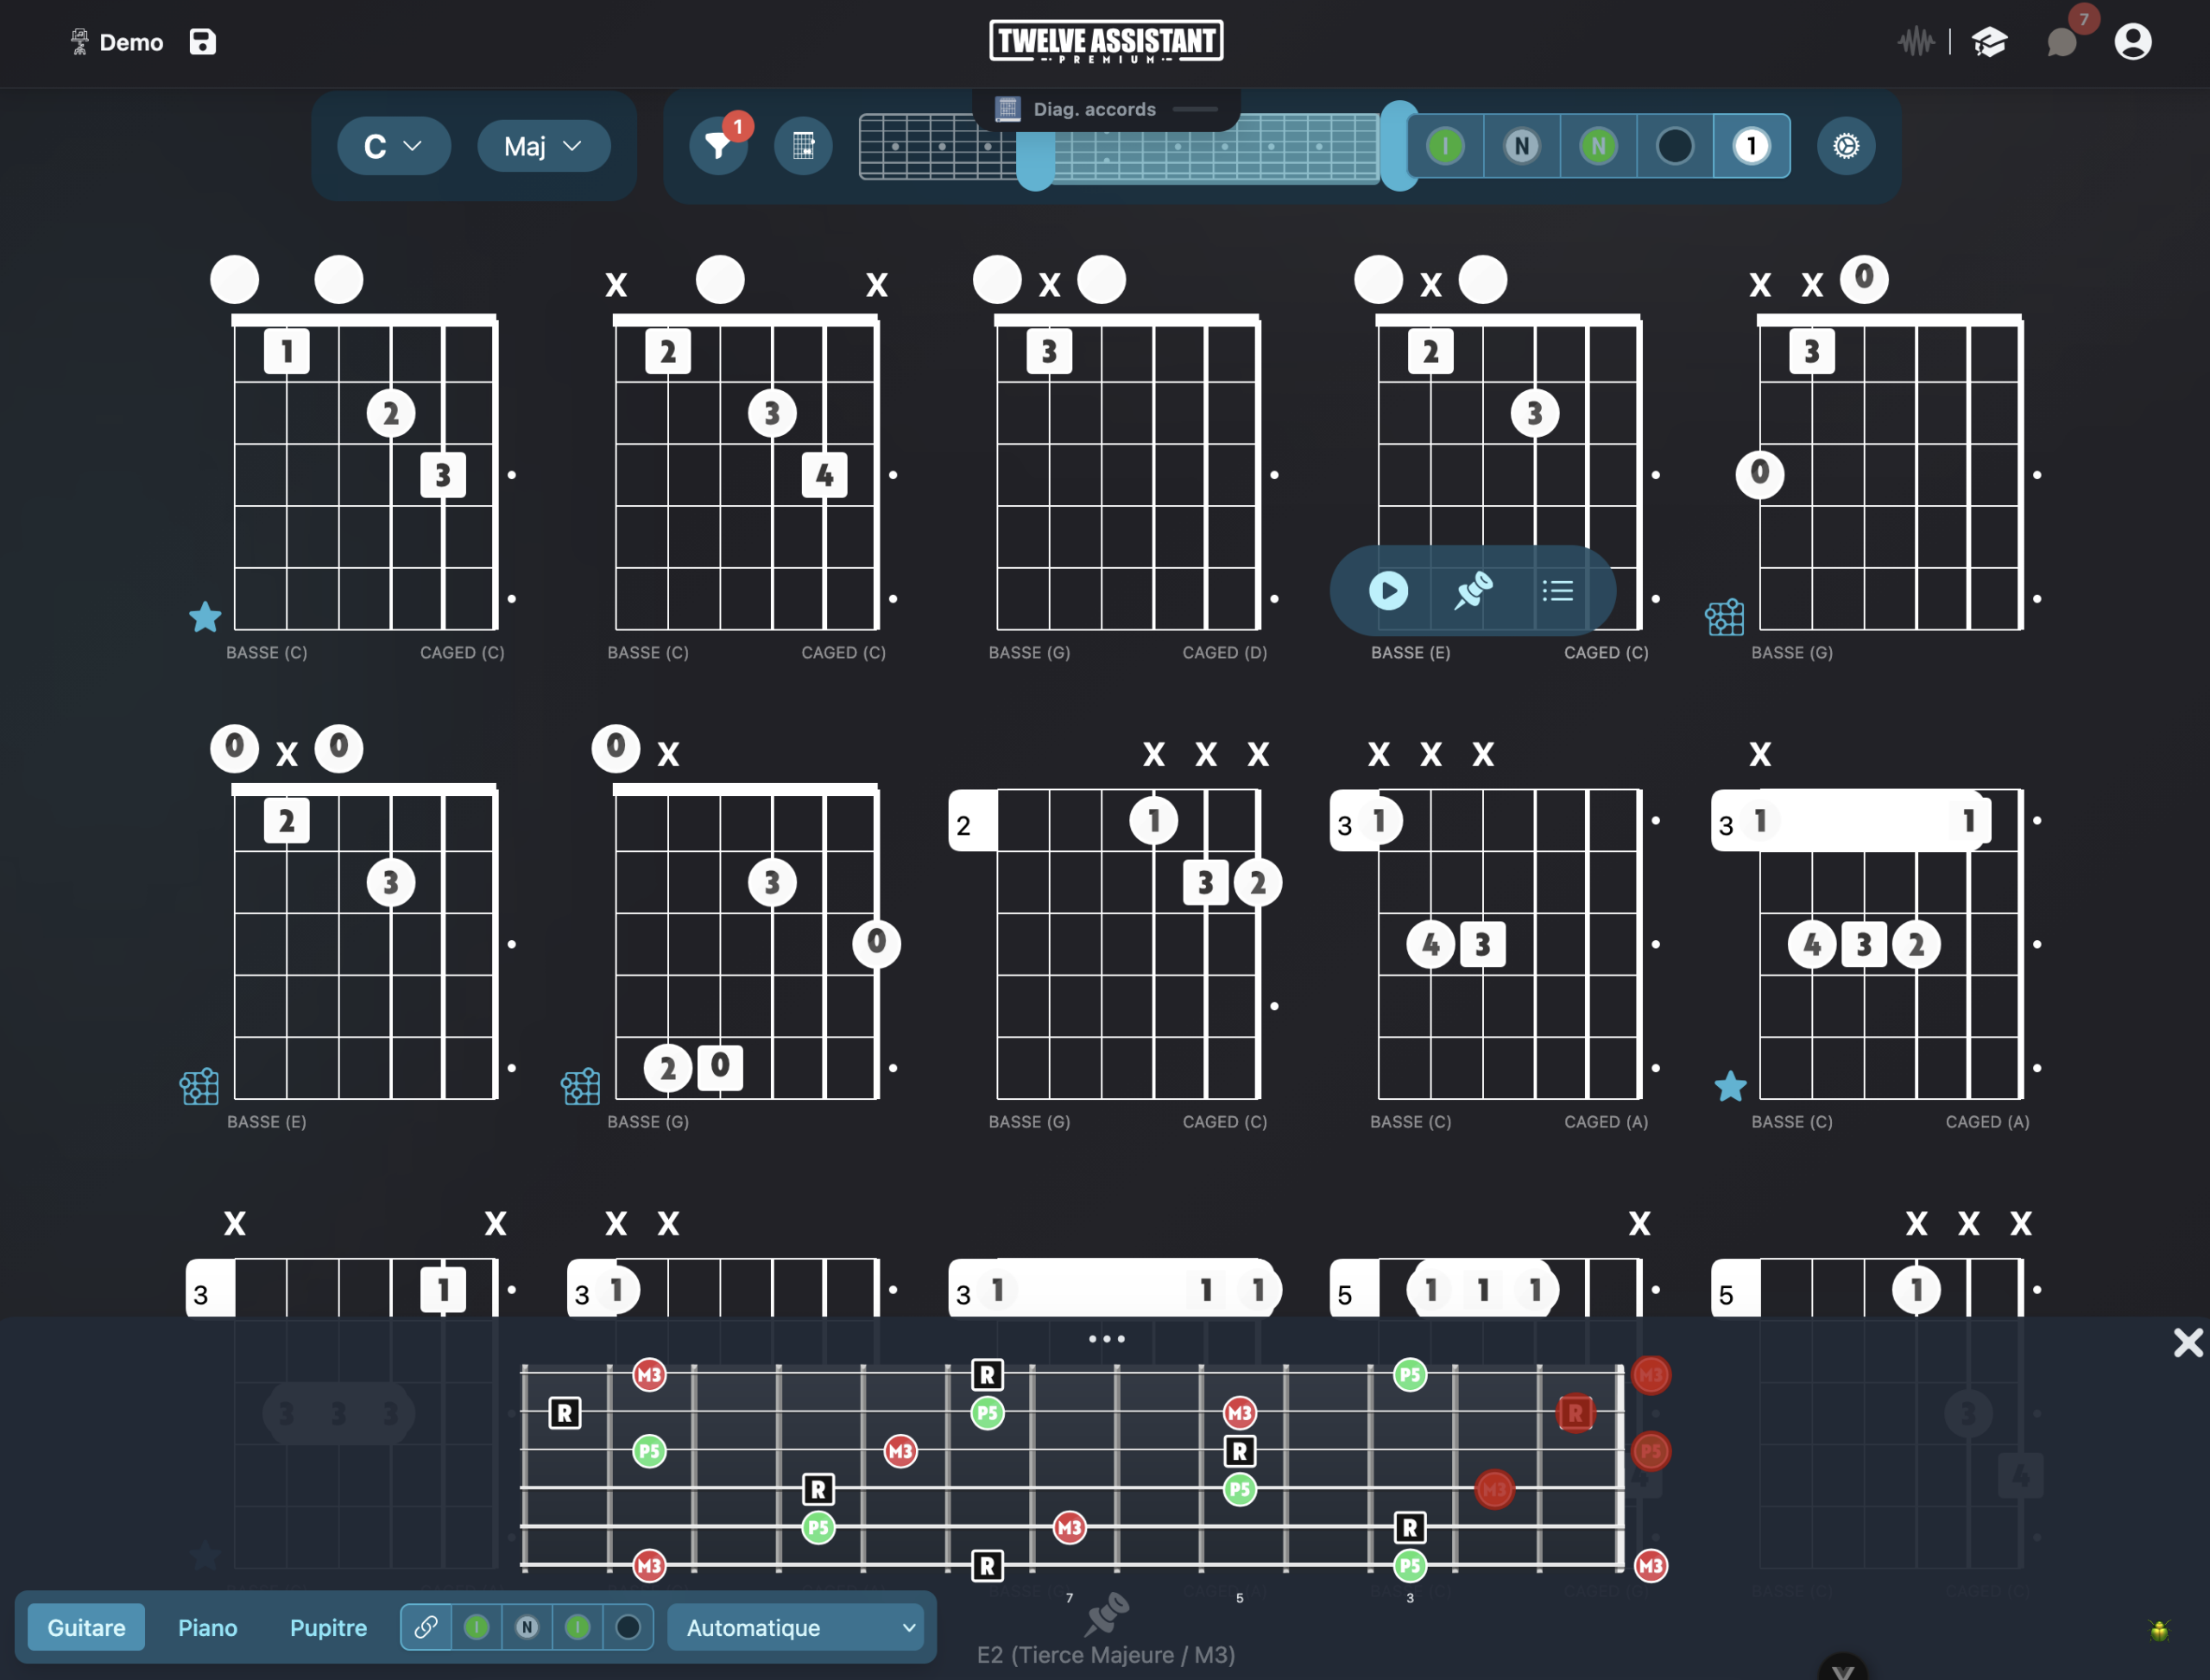
Task: Toggle star on fret-3 barre CAGED (A) chord
Action: 1730,1086
